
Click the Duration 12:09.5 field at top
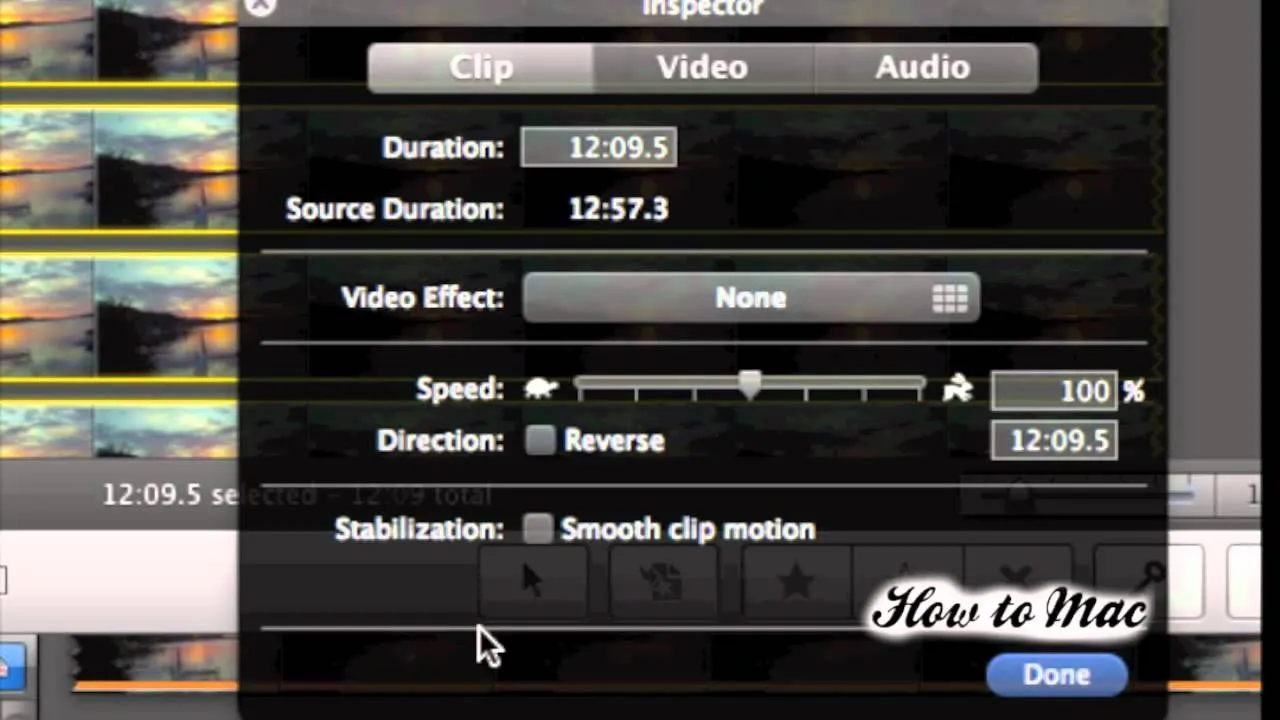(x=599, y=148)
